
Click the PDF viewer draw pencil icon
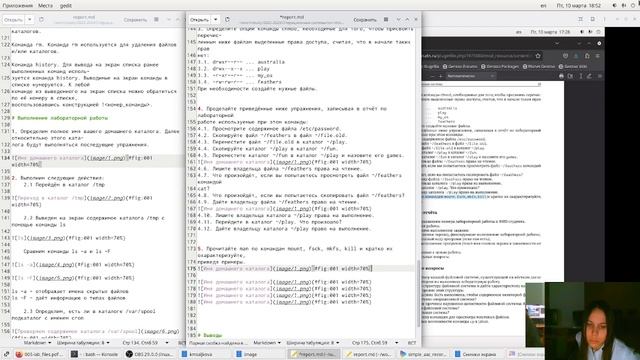(589, 76)
